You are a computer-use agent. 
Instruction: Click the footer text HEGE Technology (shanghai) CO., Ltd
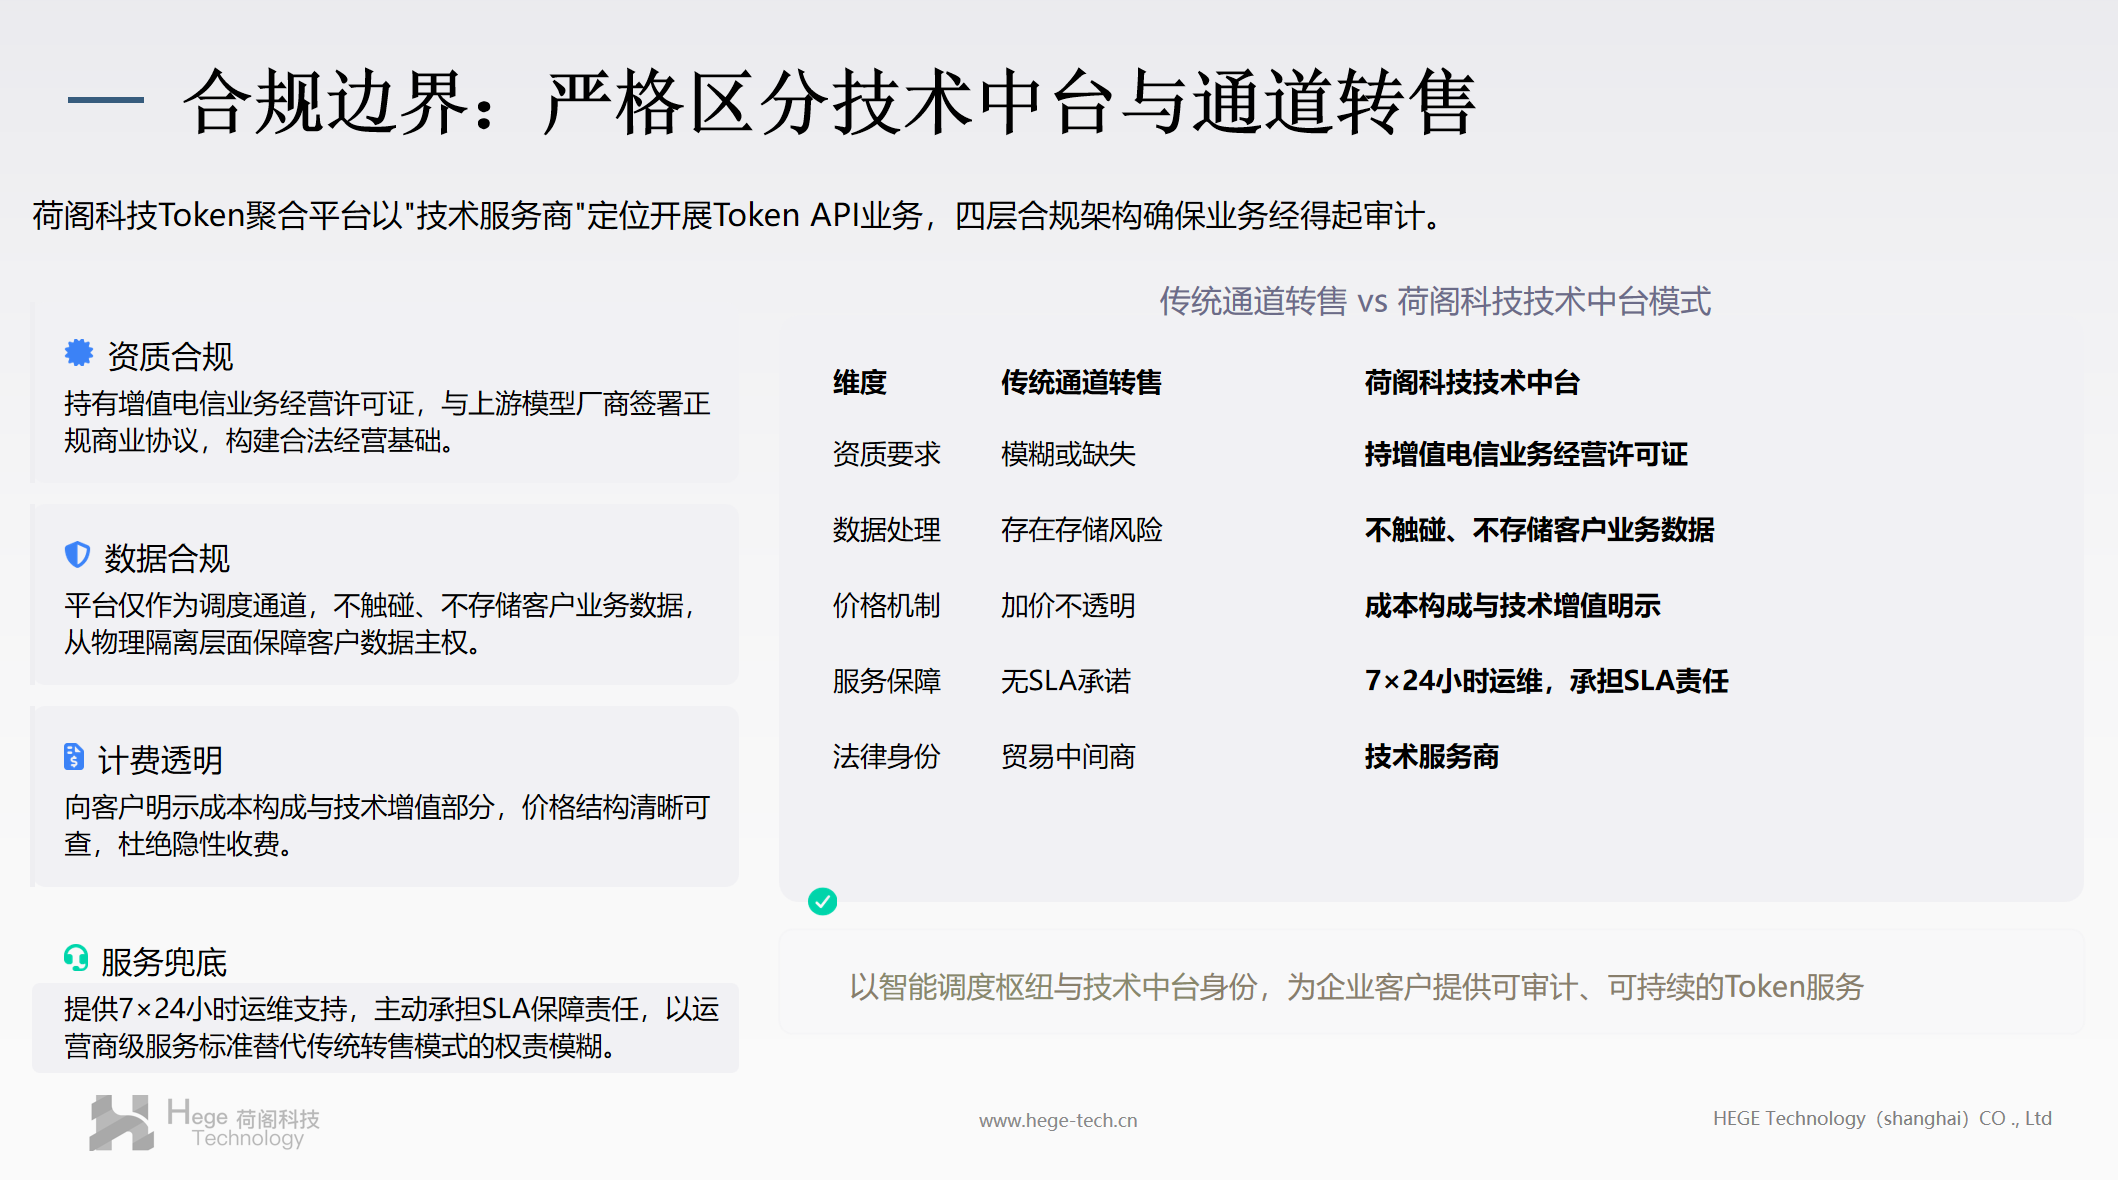(1882, 1119)
